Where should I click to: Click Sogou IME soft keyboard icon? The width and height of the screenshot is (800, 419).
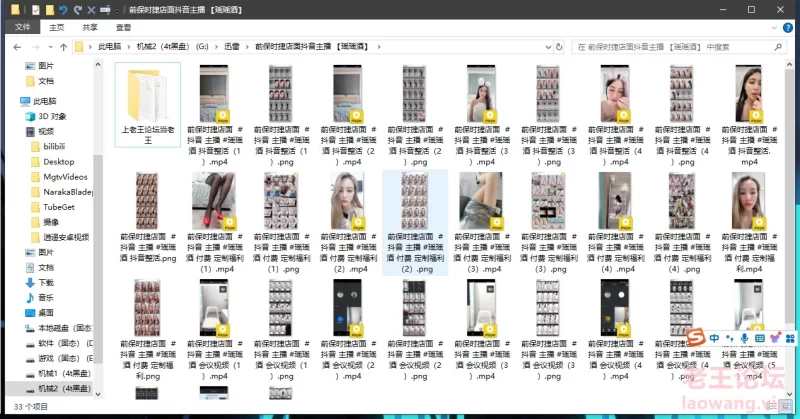point(759,338)
